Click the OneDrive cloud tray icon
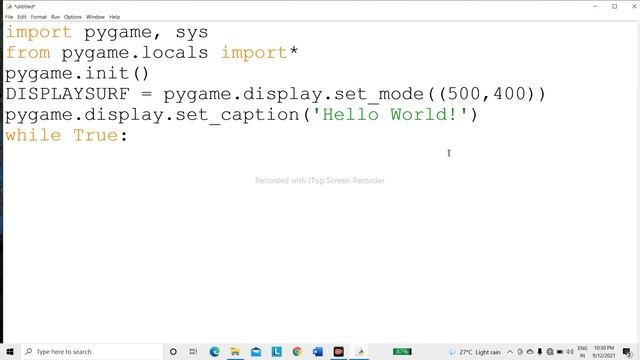 click(530, 352)
